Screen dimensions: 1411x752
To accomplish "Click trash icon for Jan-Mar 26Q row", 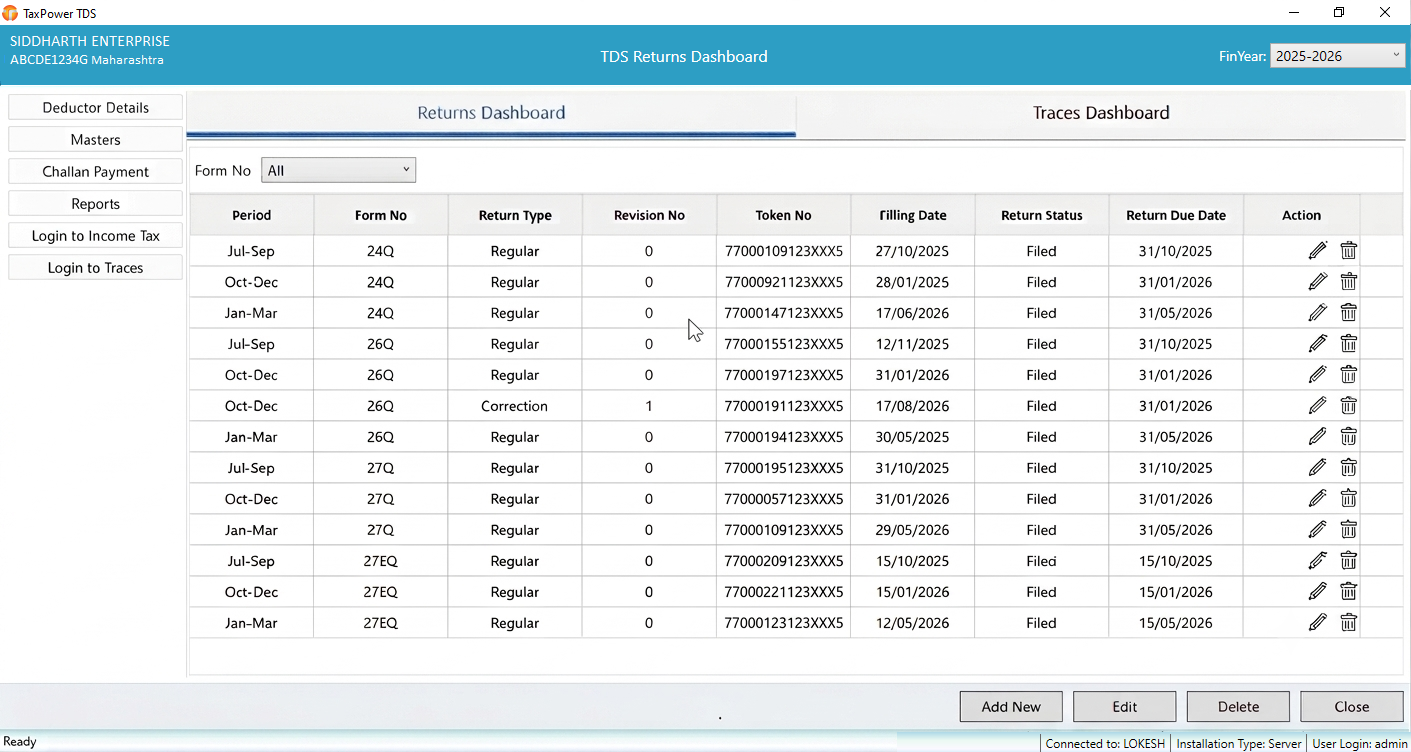I will click(1348, 437).
